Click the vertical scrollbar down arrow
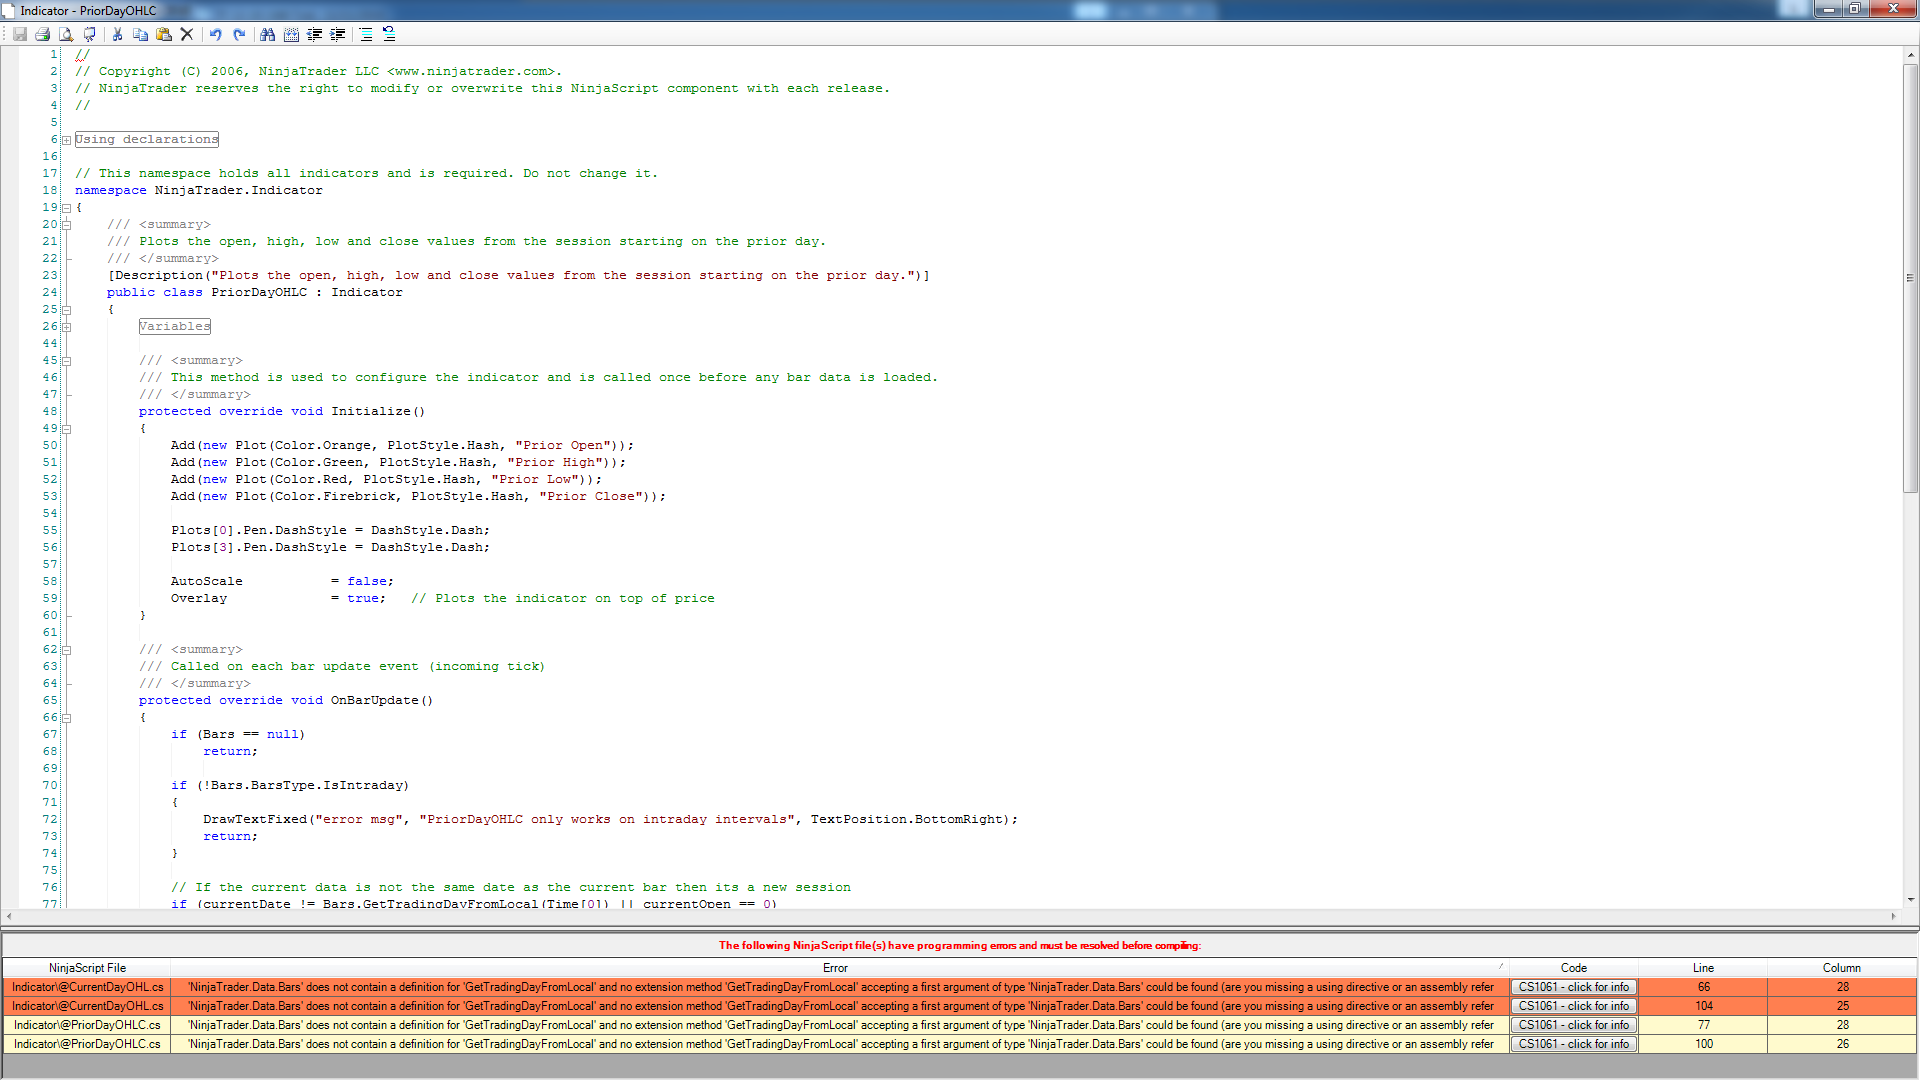The image size is (1920, 1080). (x=1911, y=899)
